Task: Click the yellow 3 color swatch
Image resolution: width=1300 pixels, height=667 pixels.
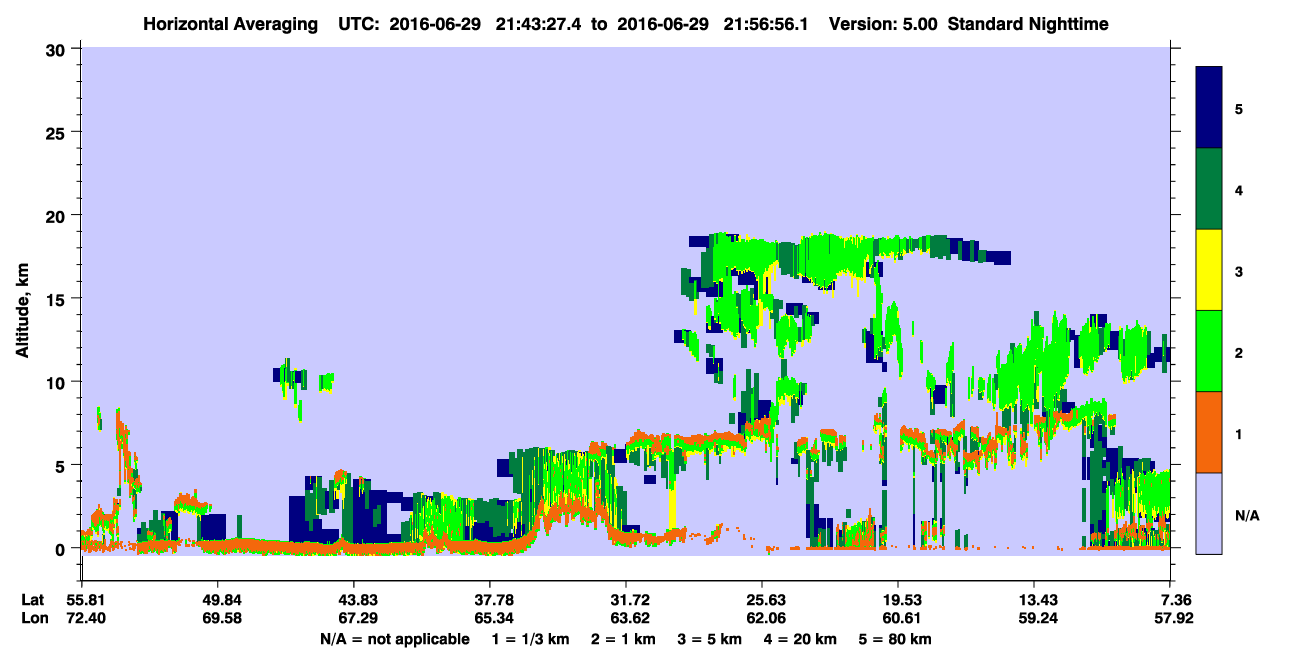Action: [x=1210, y=270]
